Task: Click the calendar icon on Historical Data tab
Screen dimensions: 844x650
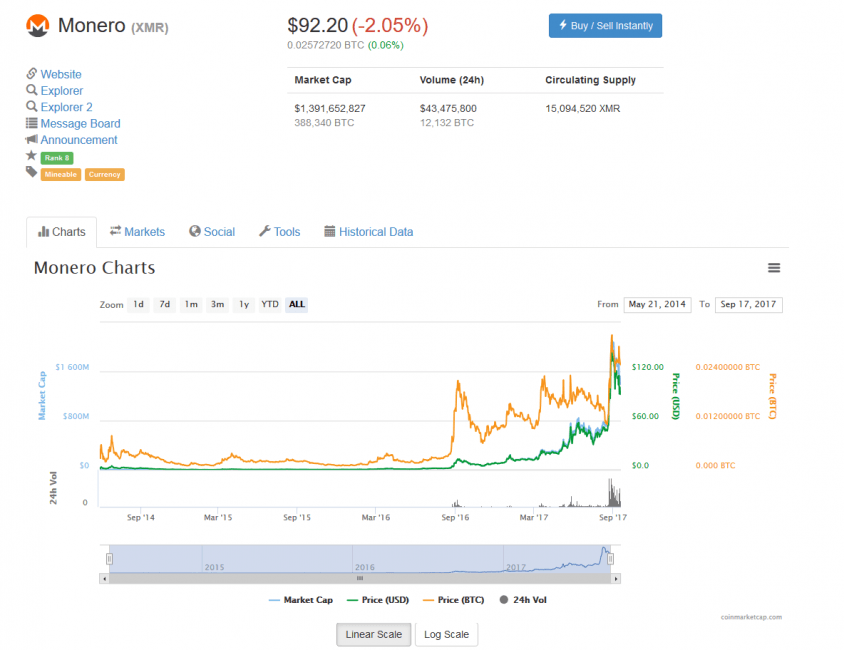Action: coord(329,231)
